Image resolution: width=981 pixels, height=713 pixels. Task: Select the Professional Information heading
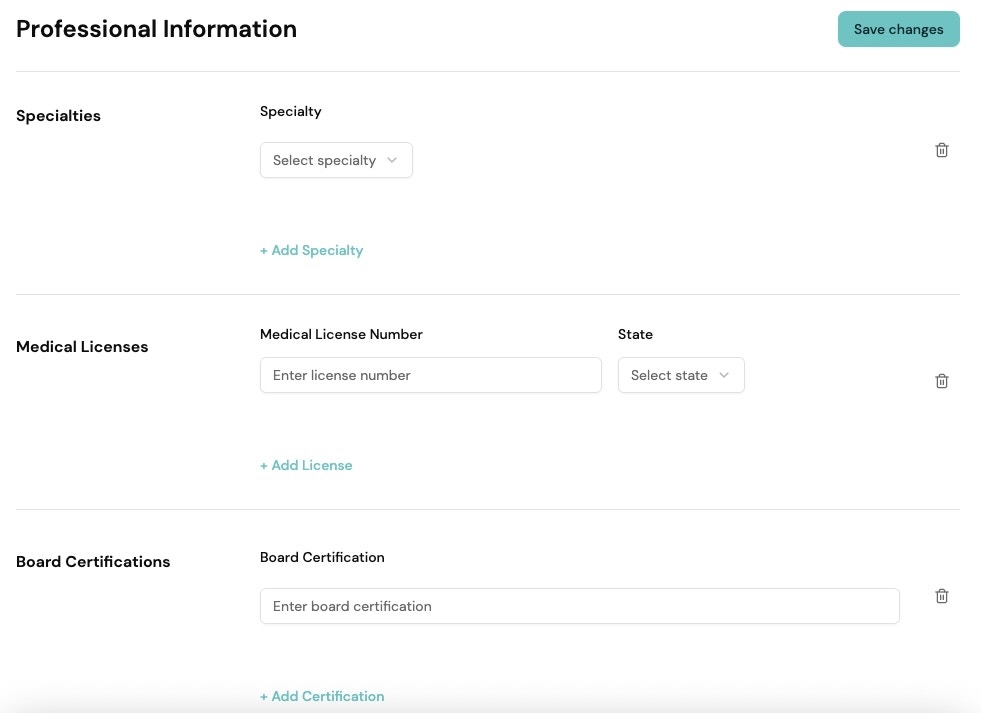[156, 29]
